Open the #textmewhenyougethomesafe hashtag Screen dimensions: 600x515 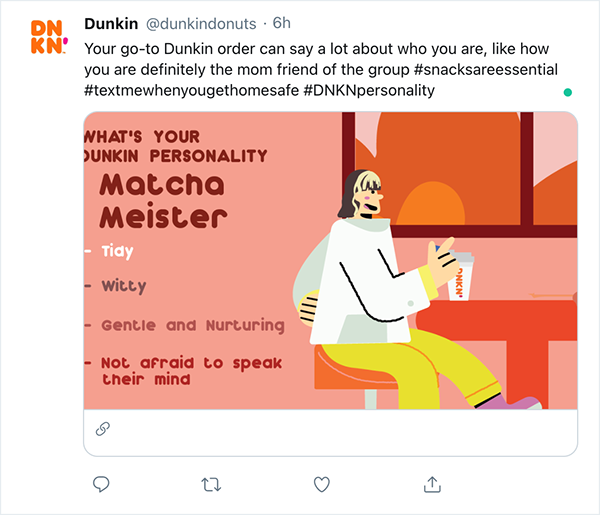[191, 91]
